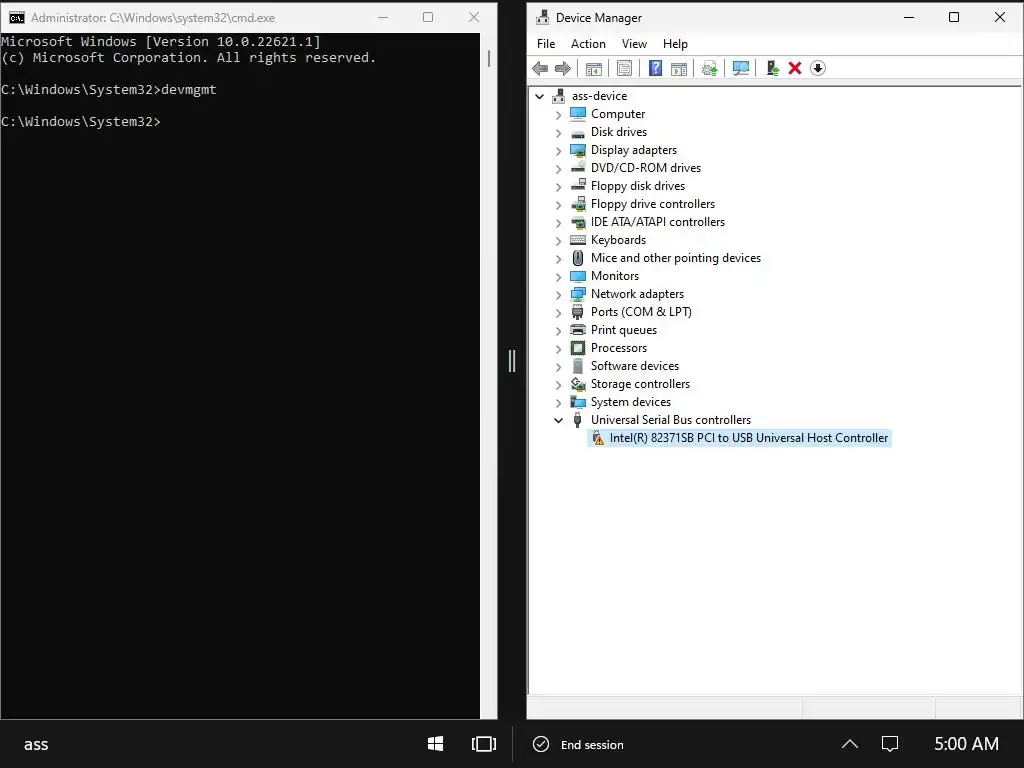The image size is (1024, 768).
Task: Select the IDE ATA/ATAPI controllers label
Action: tap(658, 222)
